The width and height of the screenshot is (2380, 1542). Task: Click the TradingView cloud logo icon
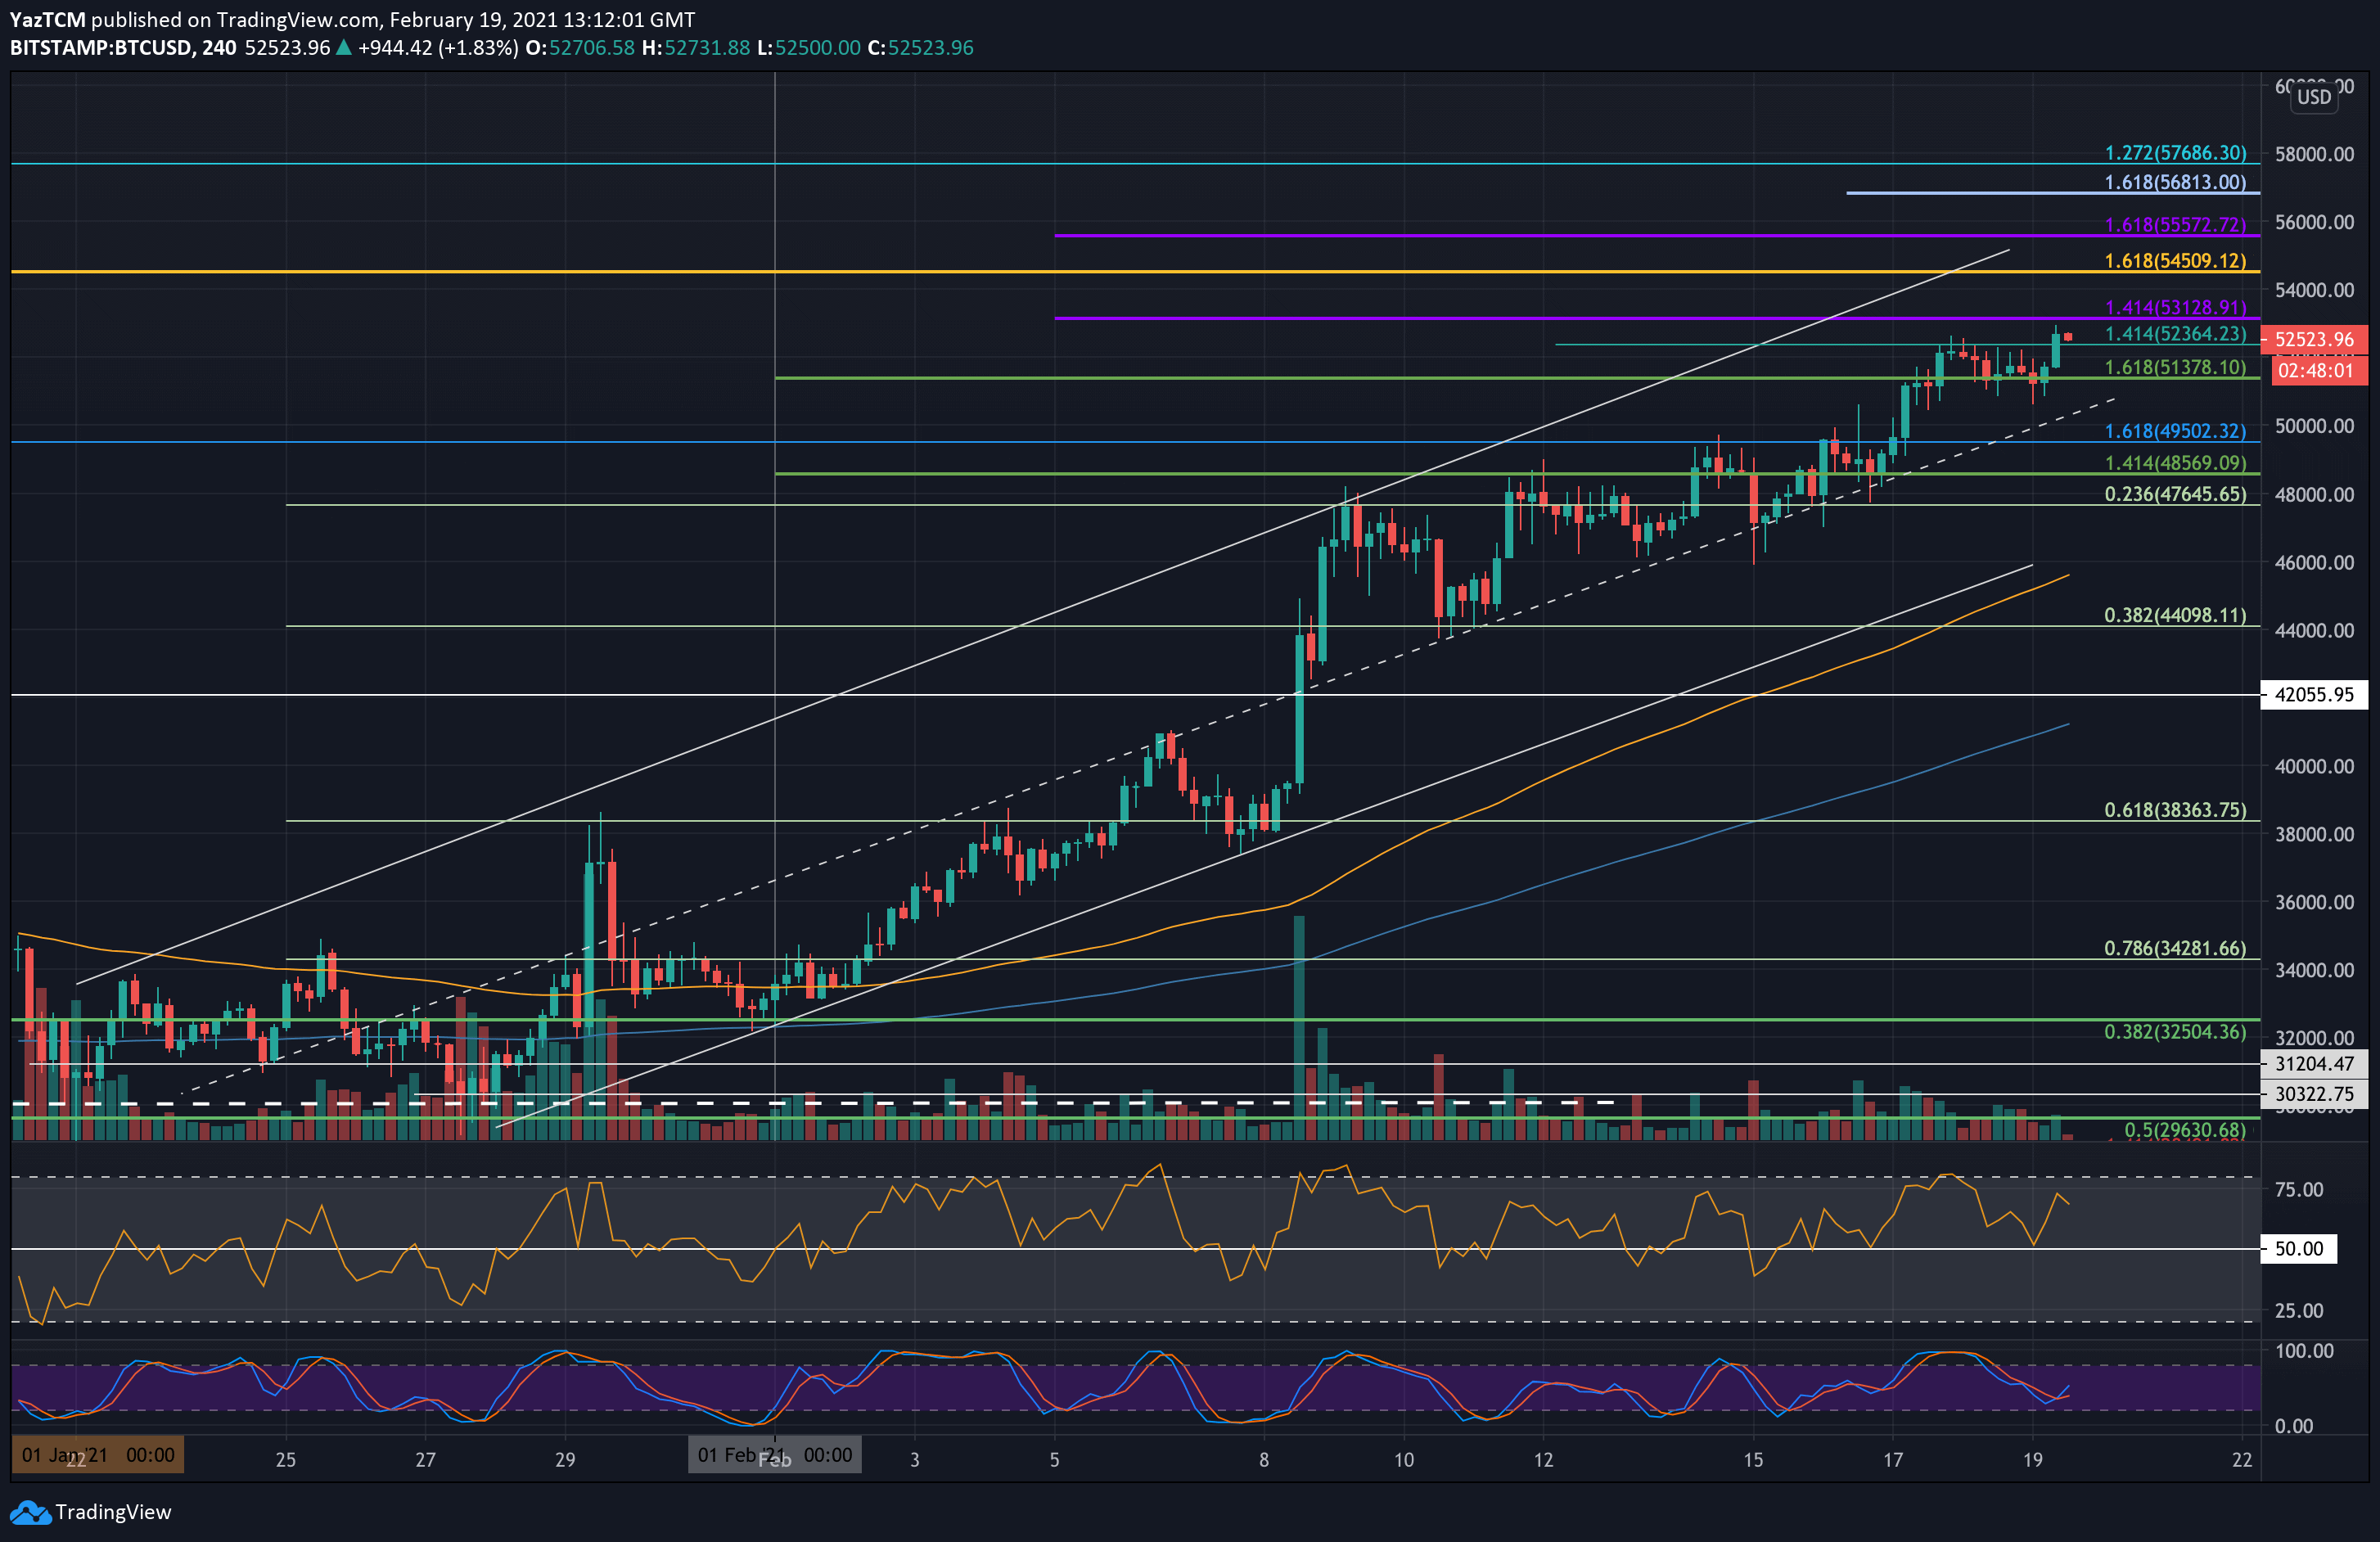30,1512
